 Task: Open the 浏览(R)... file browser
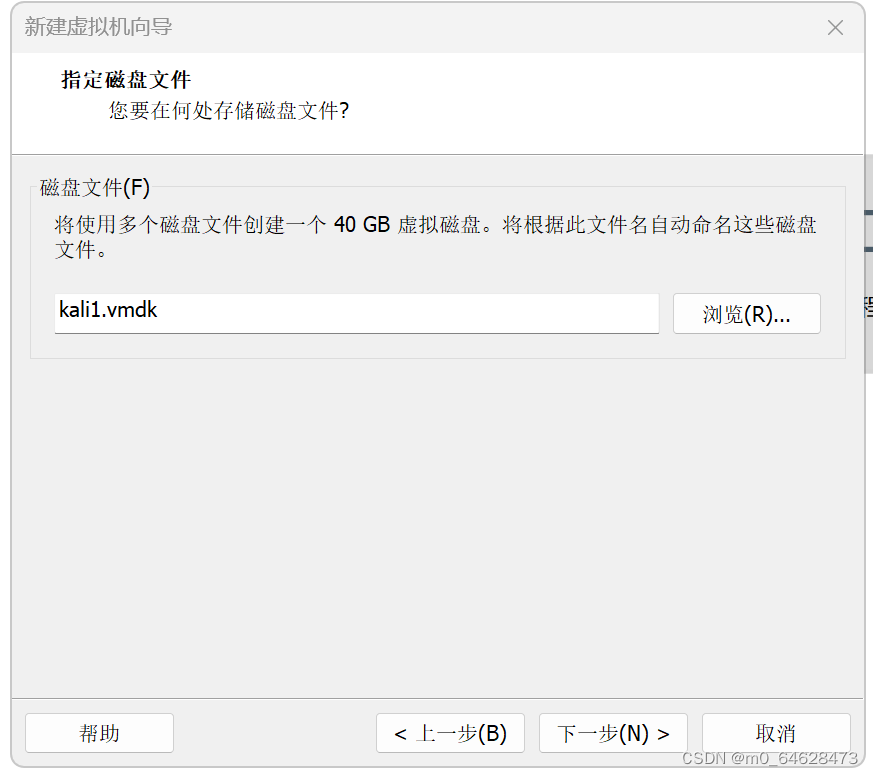746,314
